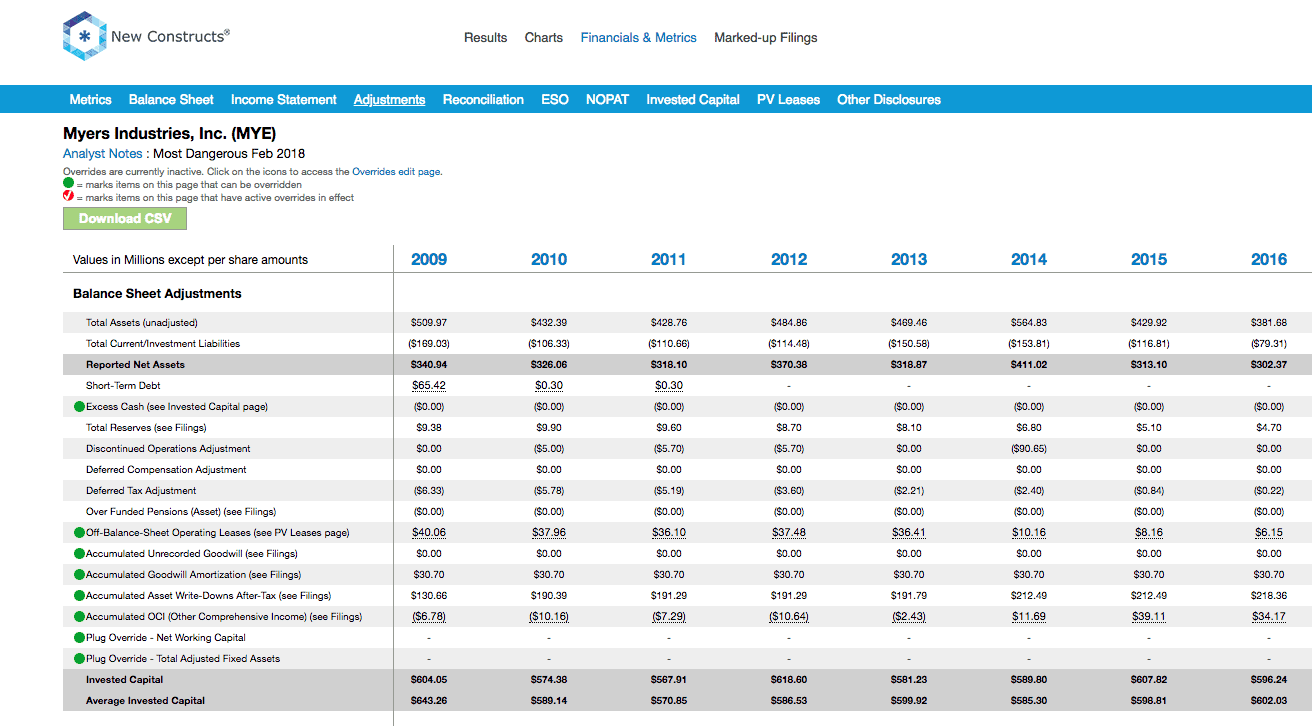Click the Average Invested Capital row label
Screen dimensions: 1312x726
coord(145,701)
